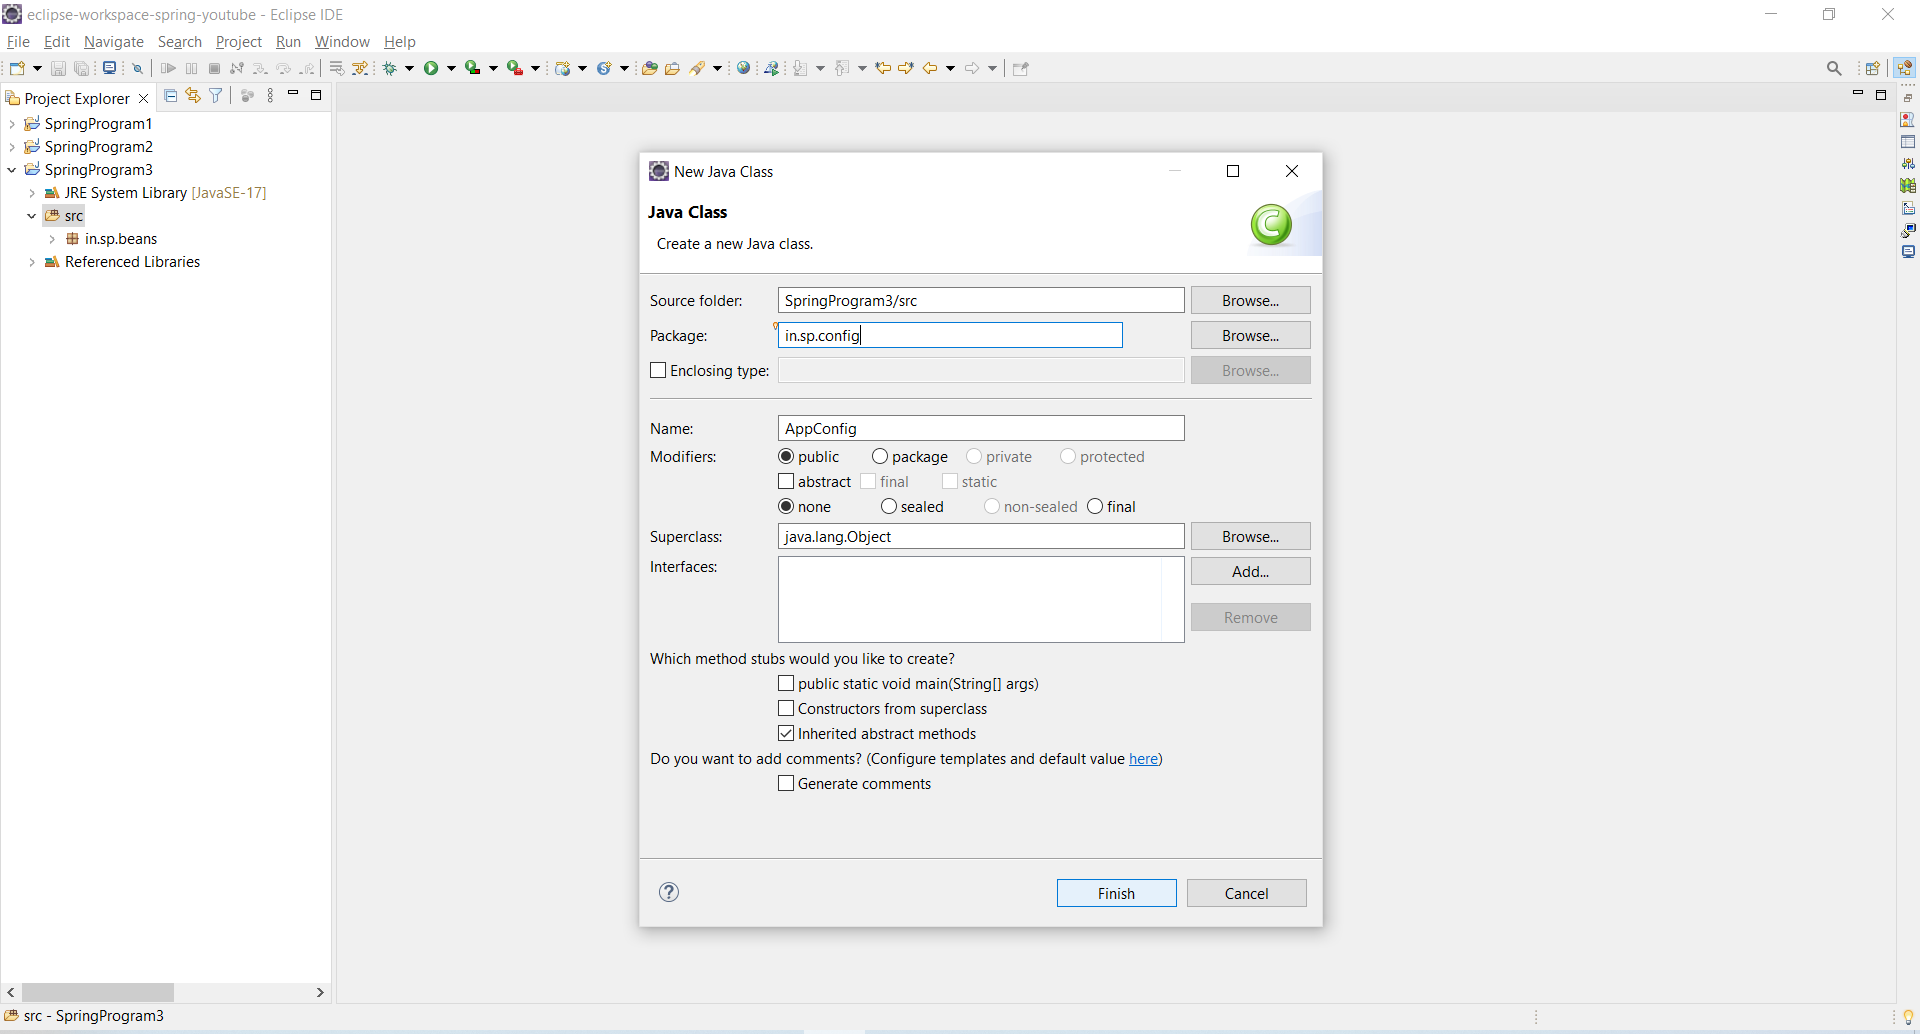Enable Generate comments checkbox
This screenshot has height=1034, width=1920.
click(x=786, y=783)
